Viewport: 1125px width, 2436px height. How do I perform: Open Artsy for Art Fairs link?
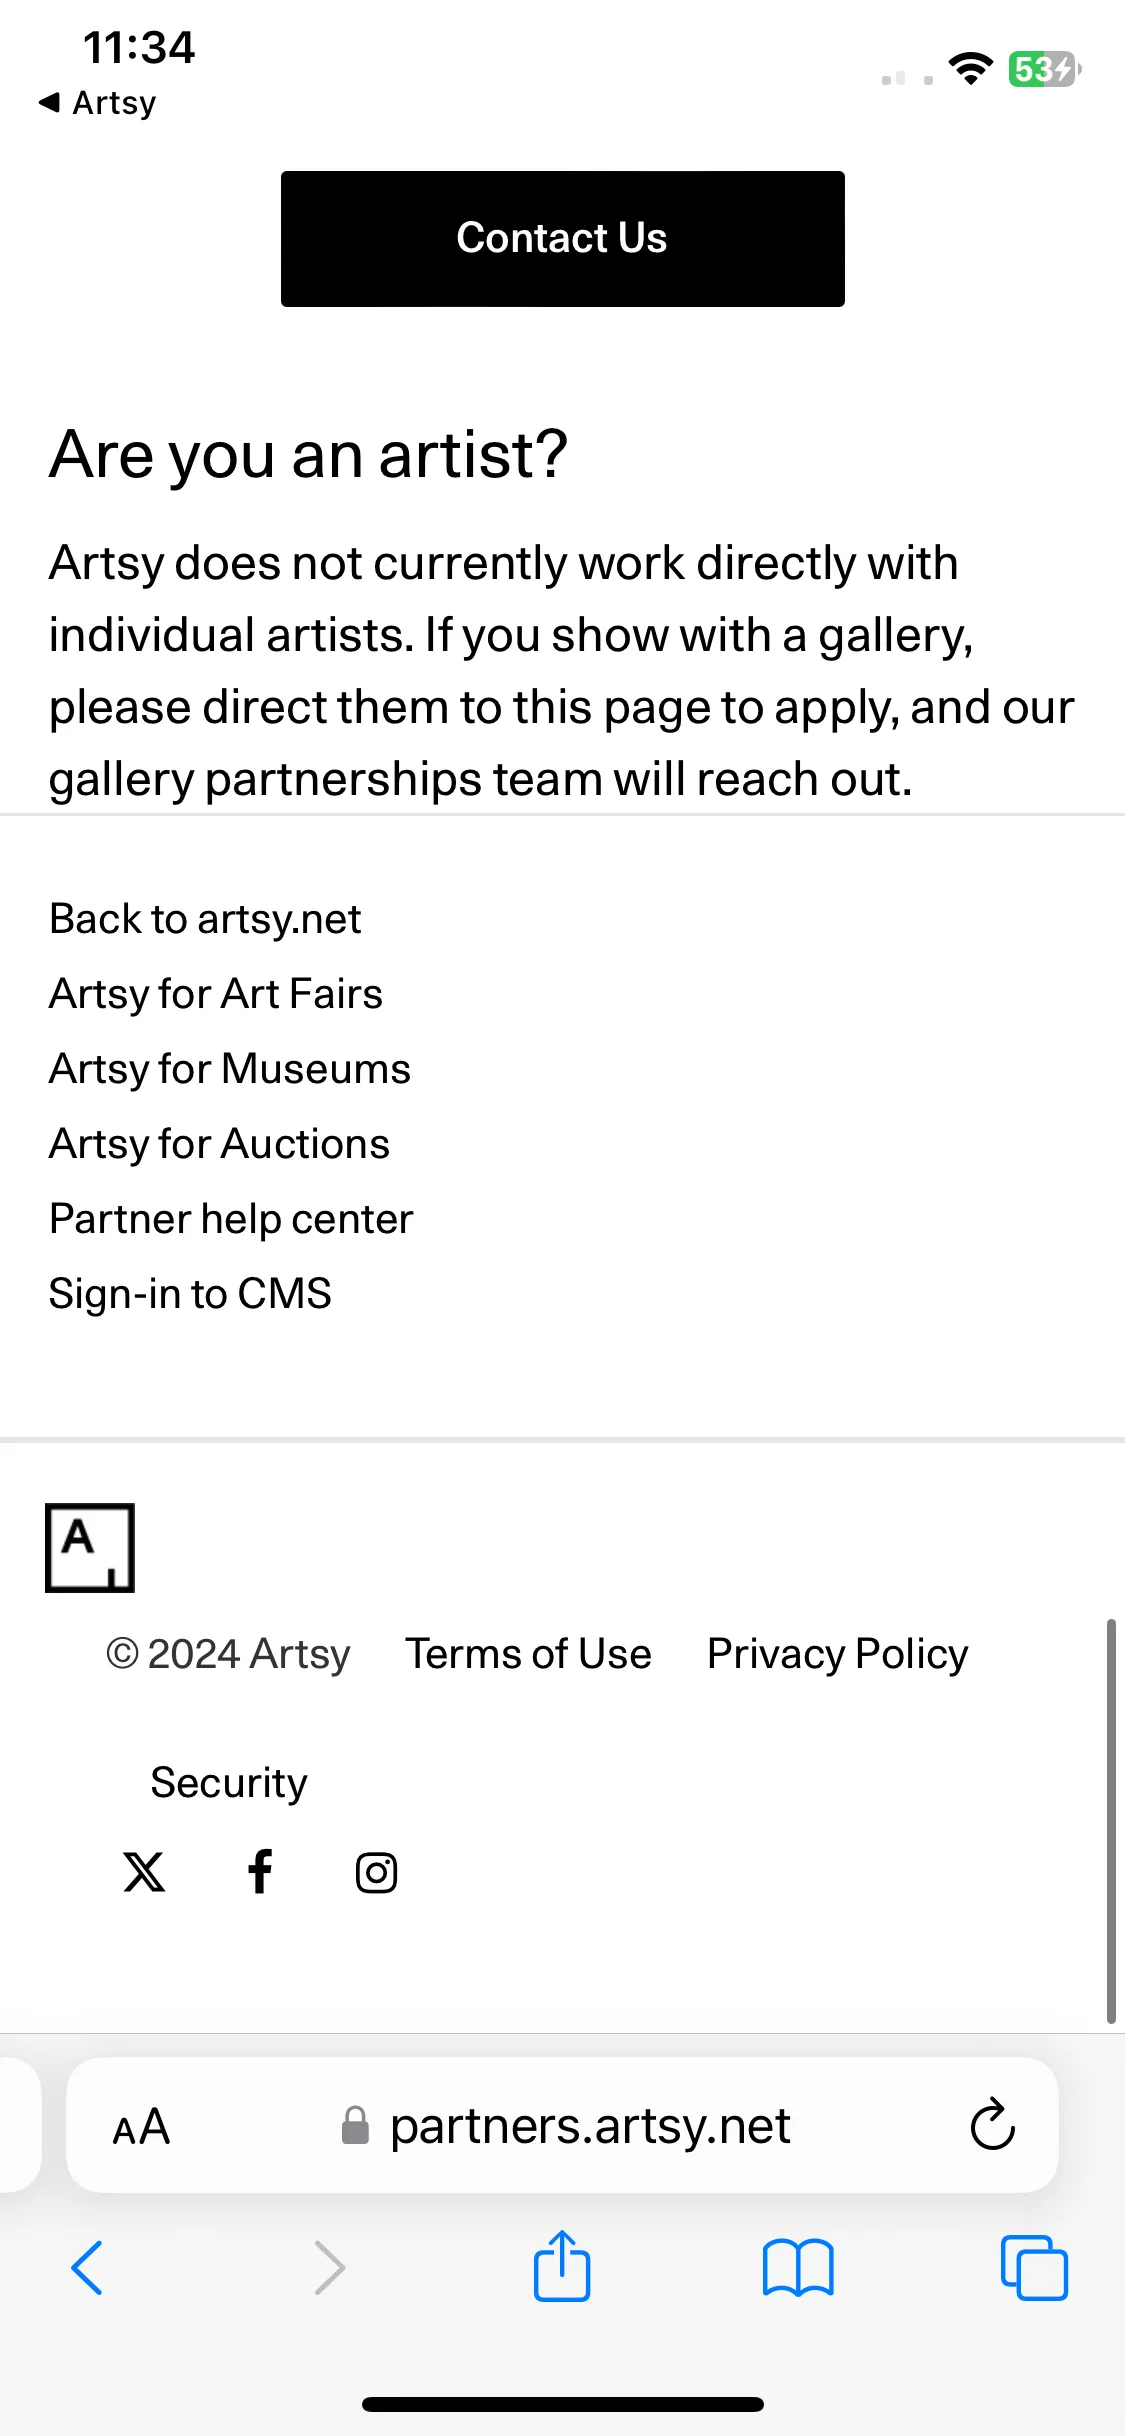[216, 993]
